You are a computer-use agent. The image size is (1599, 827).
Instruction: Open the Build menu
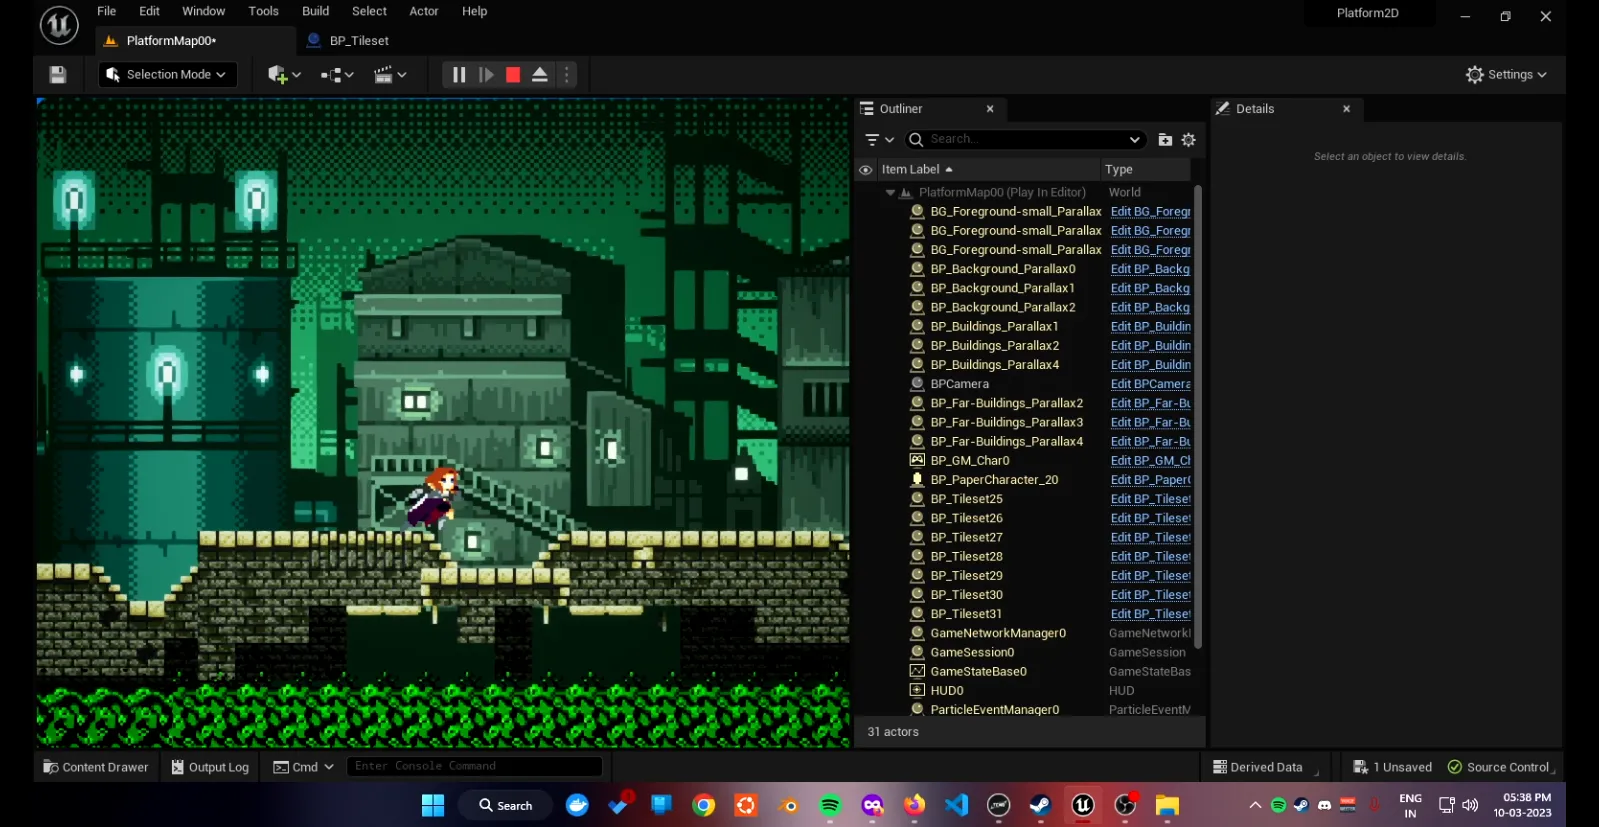[x=315, y=11]
